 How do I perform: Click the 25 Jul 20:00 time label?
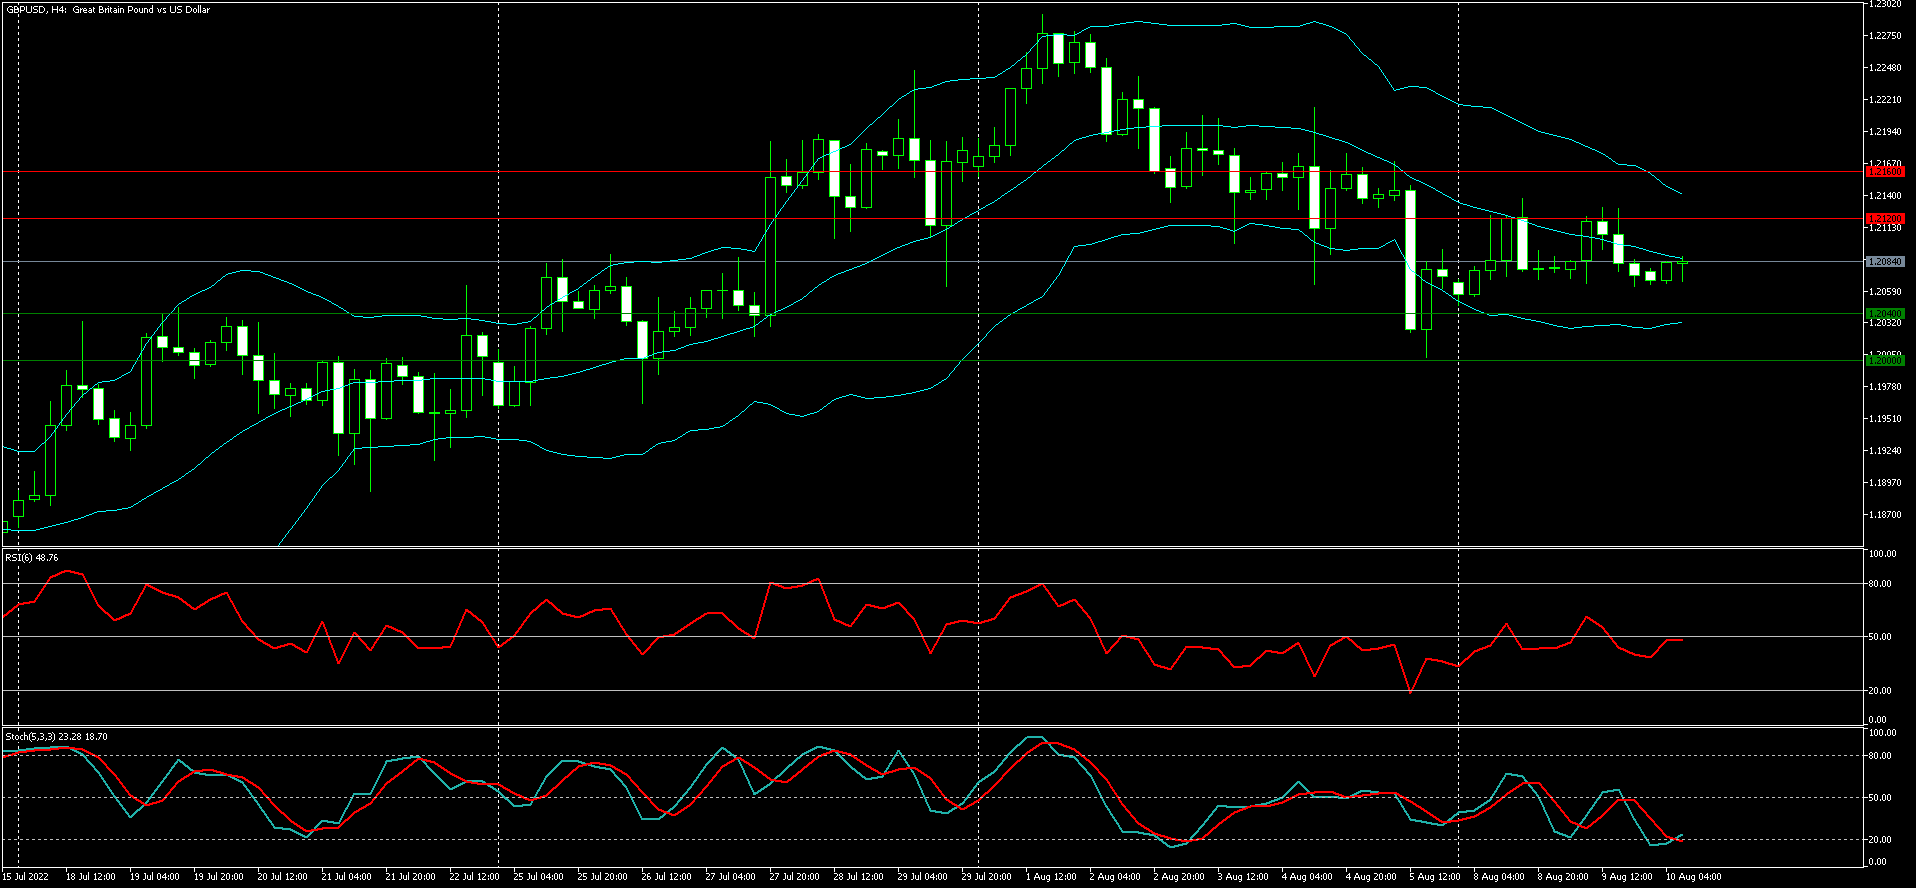(602, 877)
